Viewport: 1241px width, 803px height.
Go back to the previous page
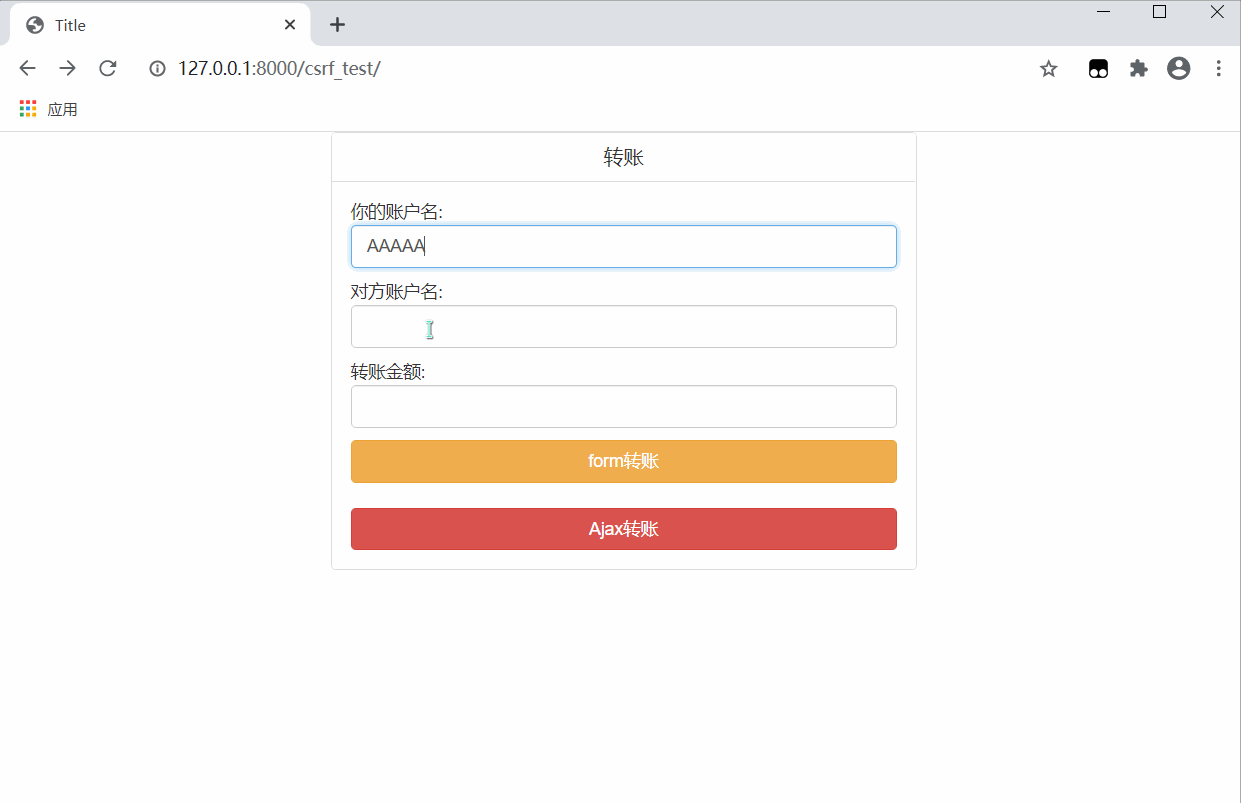coord(27,68)
